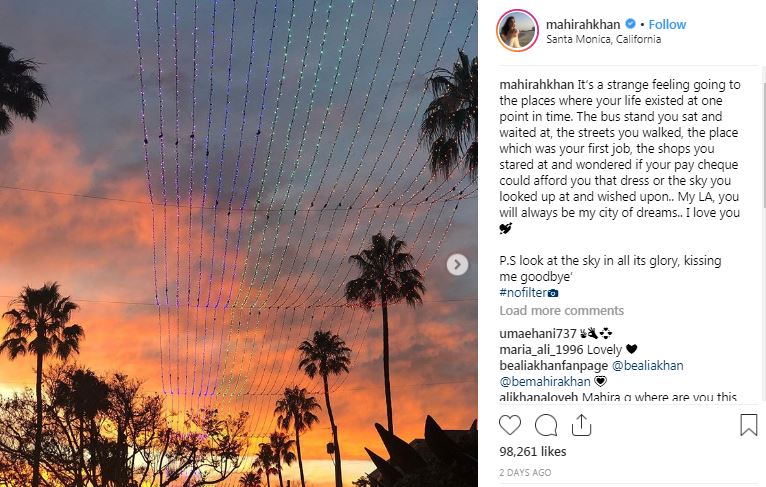Open the #nofilter hashtag
This screenshot has height=487, width=766.
528,292
